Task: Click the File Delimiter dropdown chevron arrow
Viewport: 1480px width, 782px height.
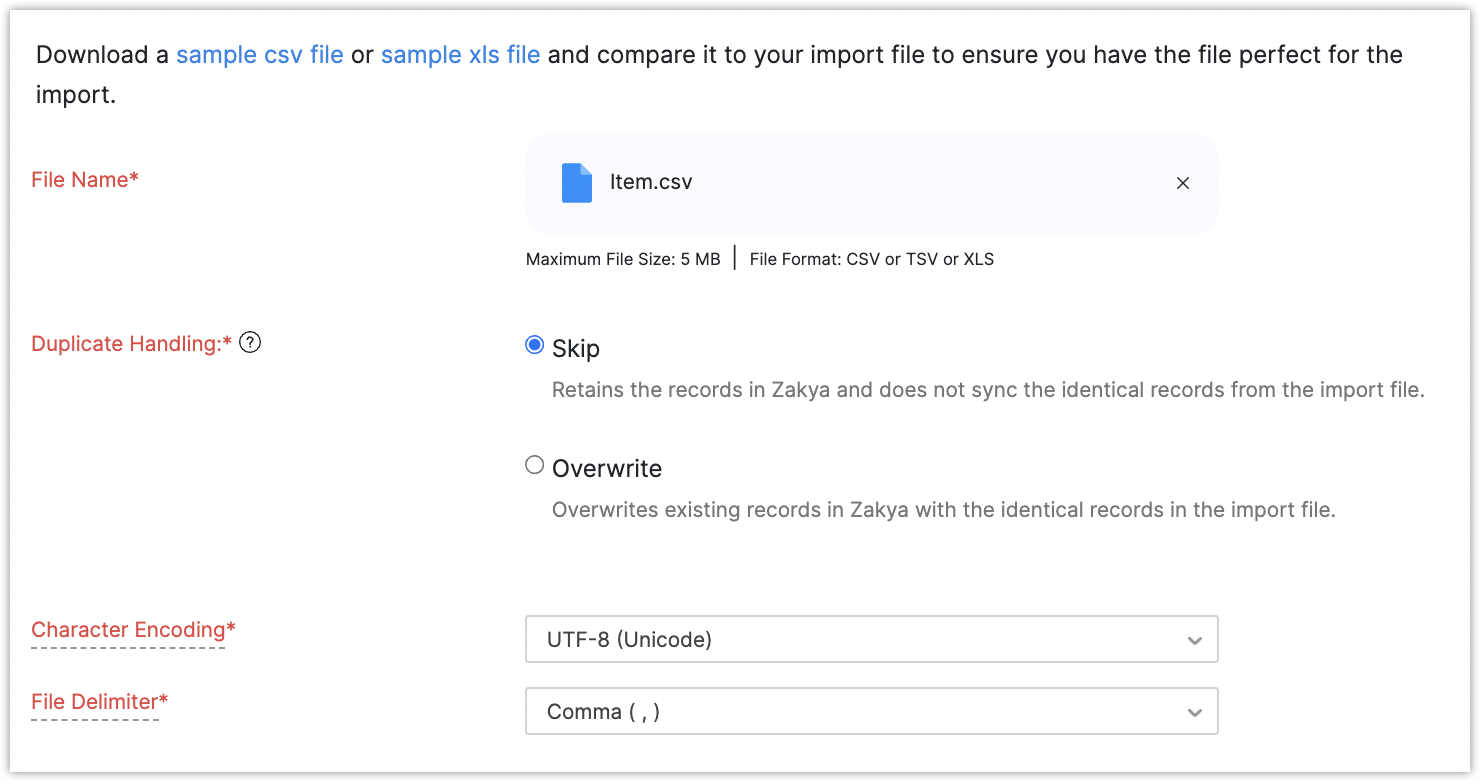Action: (1194, 712)
